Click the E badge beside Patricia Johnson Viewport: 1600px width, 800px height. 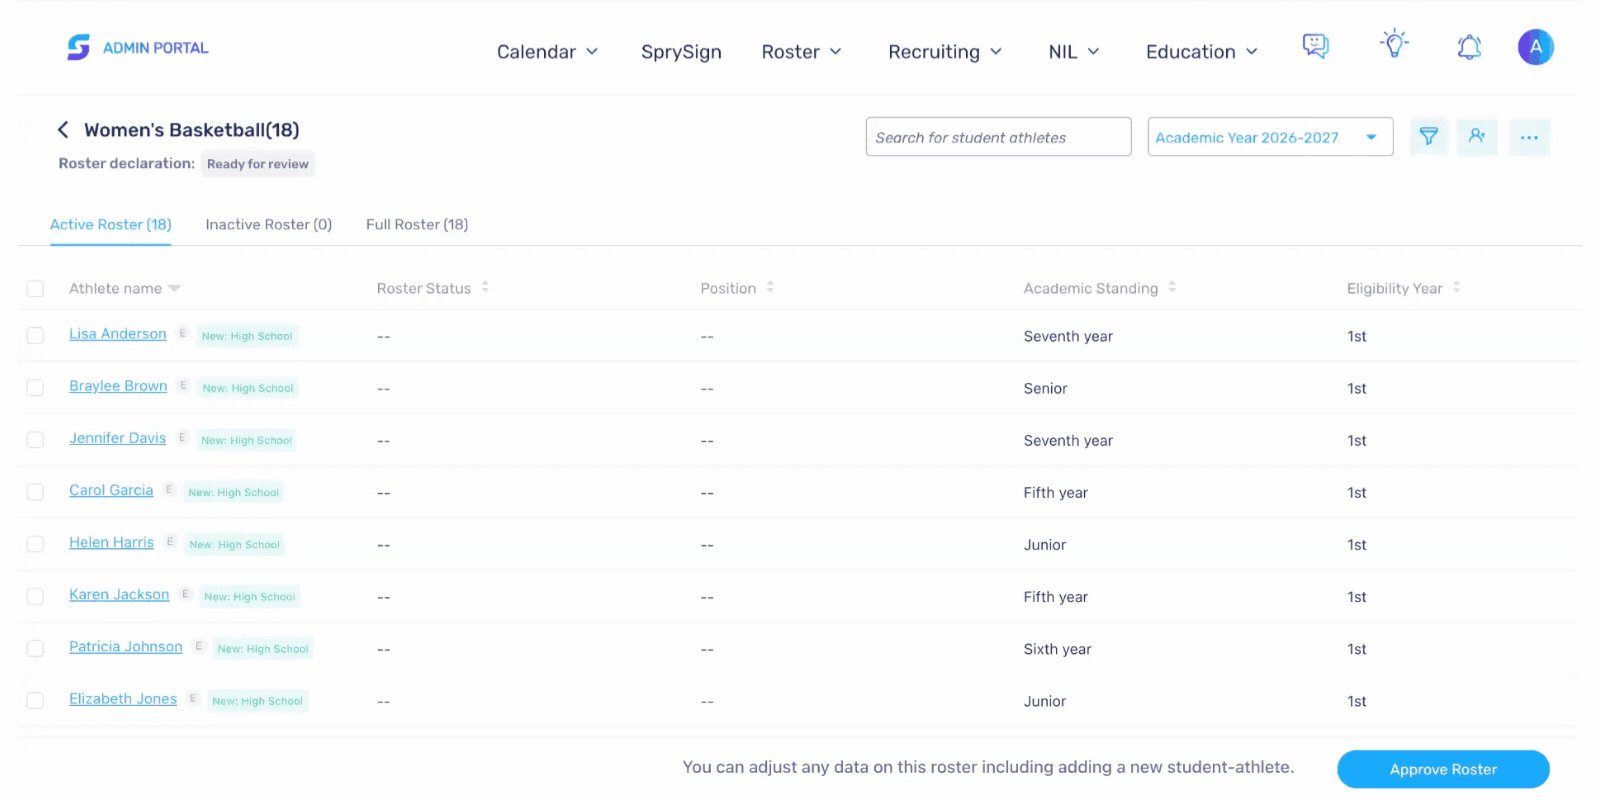click(x=198, y=646)
